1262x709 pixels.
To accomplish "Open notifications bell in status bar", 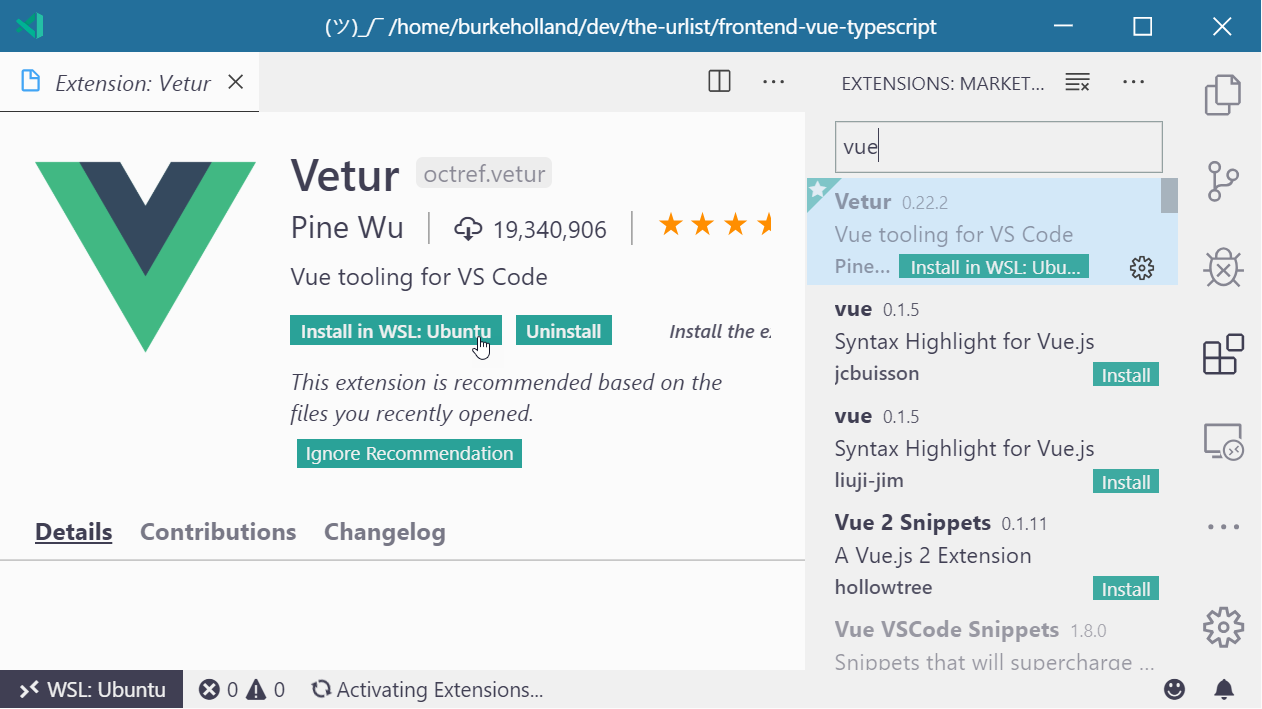I will click(1223, 689).
